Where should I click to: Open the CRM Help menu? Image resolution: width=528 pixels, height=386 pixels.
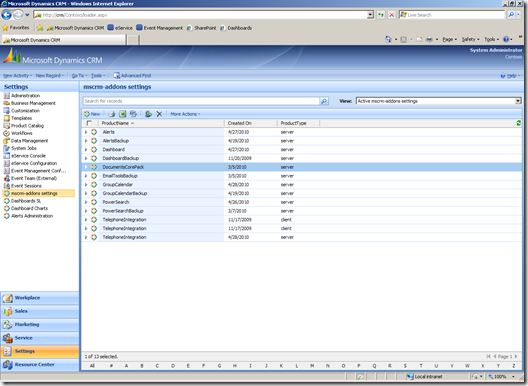coord(510,75)
